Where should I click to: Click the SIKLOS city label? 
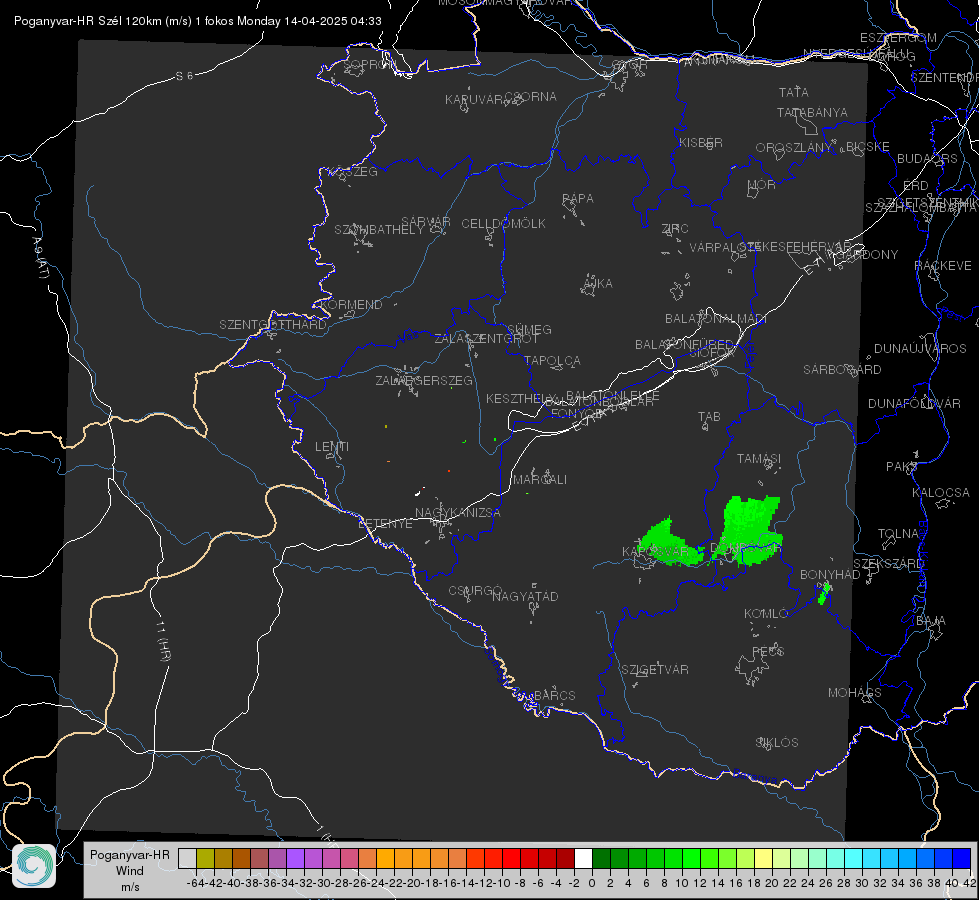pos(777,743)
